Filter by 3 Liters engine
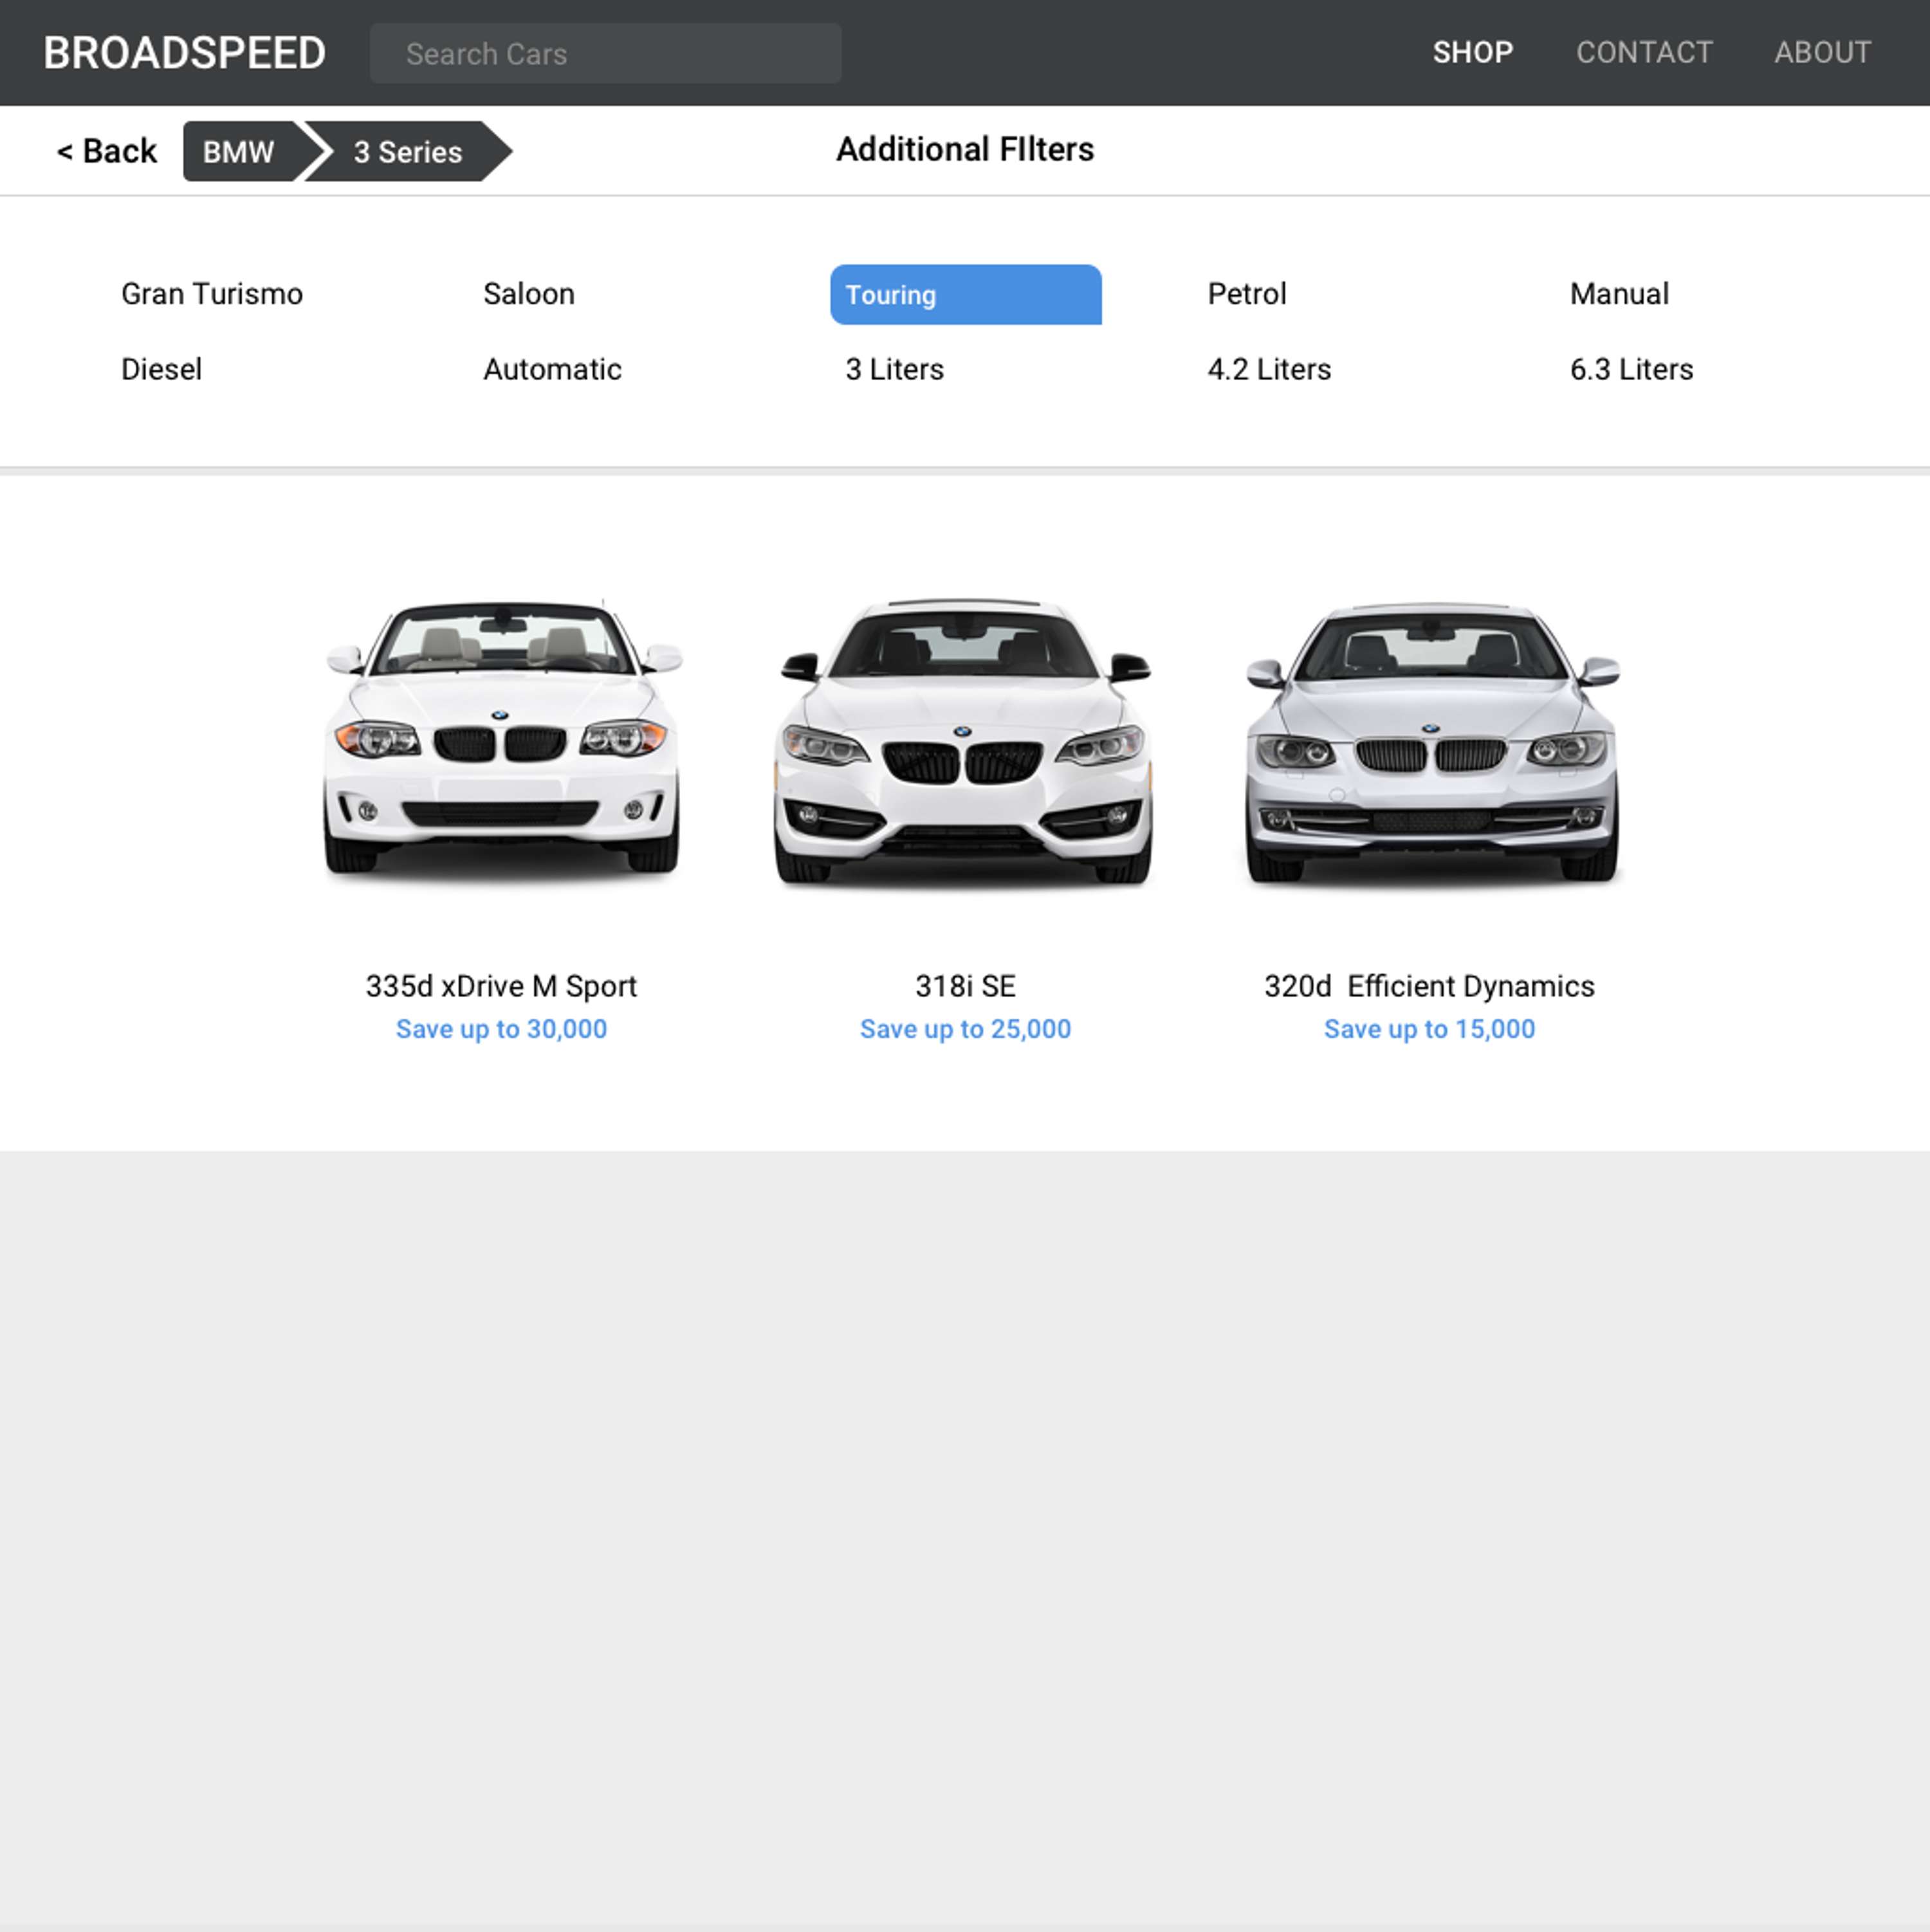 click(x=894, y=369)
